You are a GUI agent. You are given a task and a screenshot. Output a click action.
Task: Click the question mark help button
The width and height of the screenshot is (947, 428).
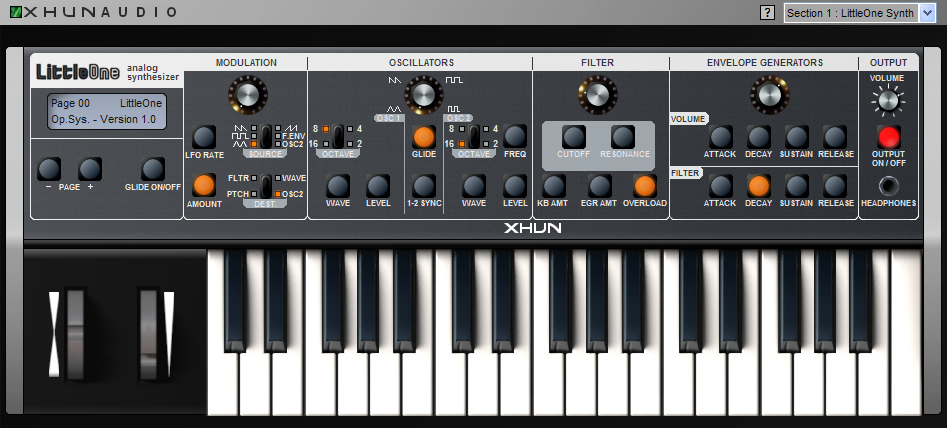(x=767, y=13)
